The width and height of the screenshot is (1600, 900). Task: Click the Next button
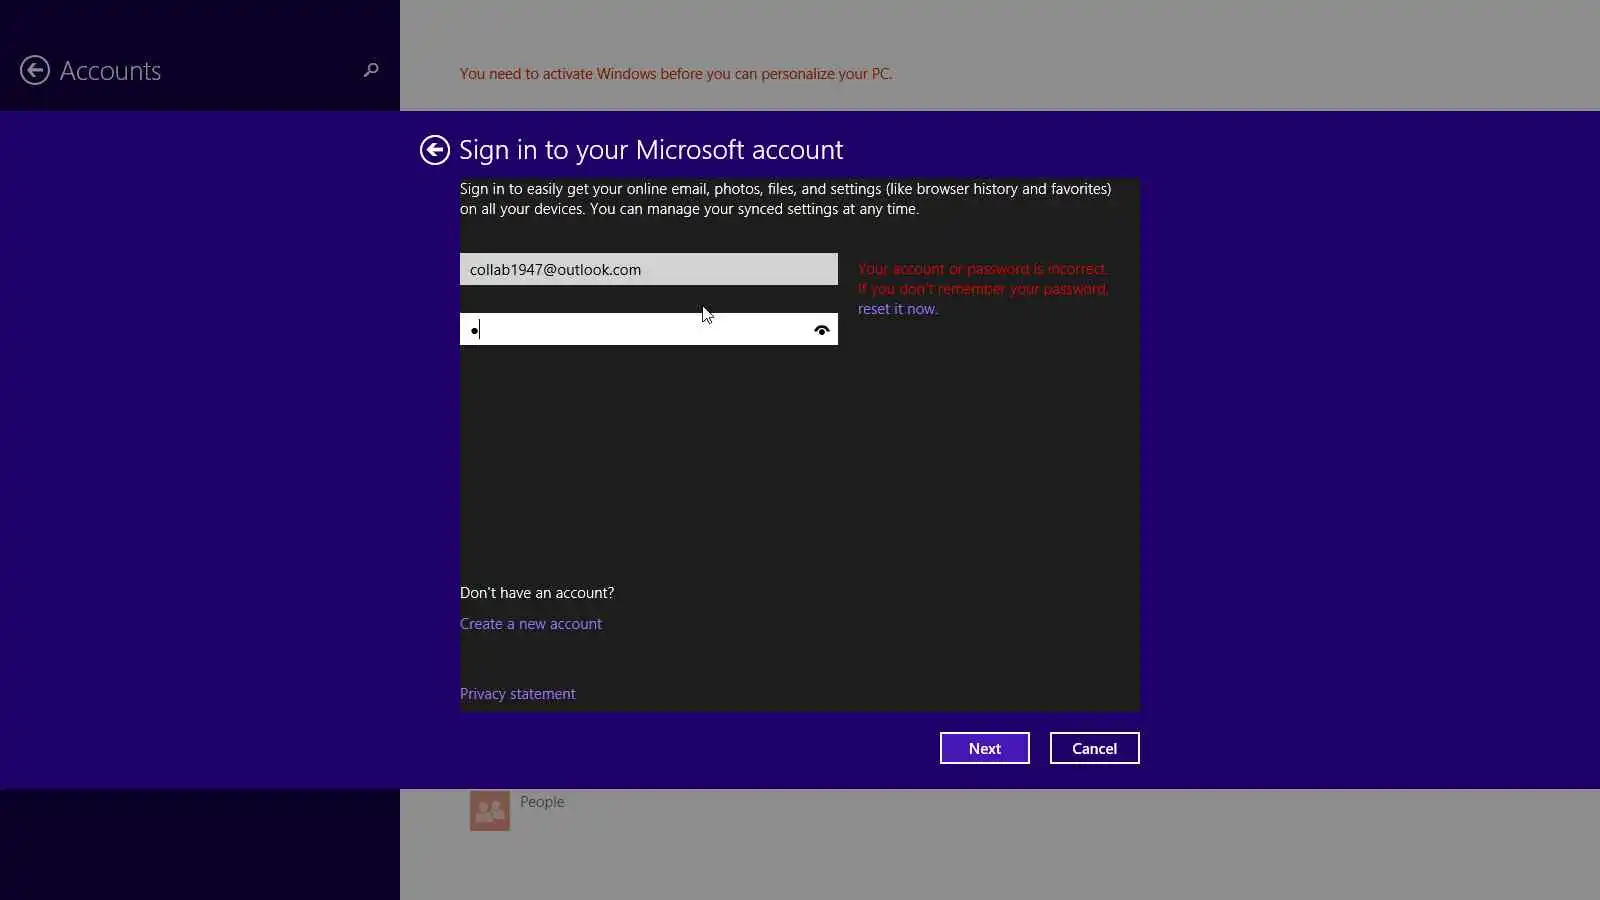[x=985, y=748]
